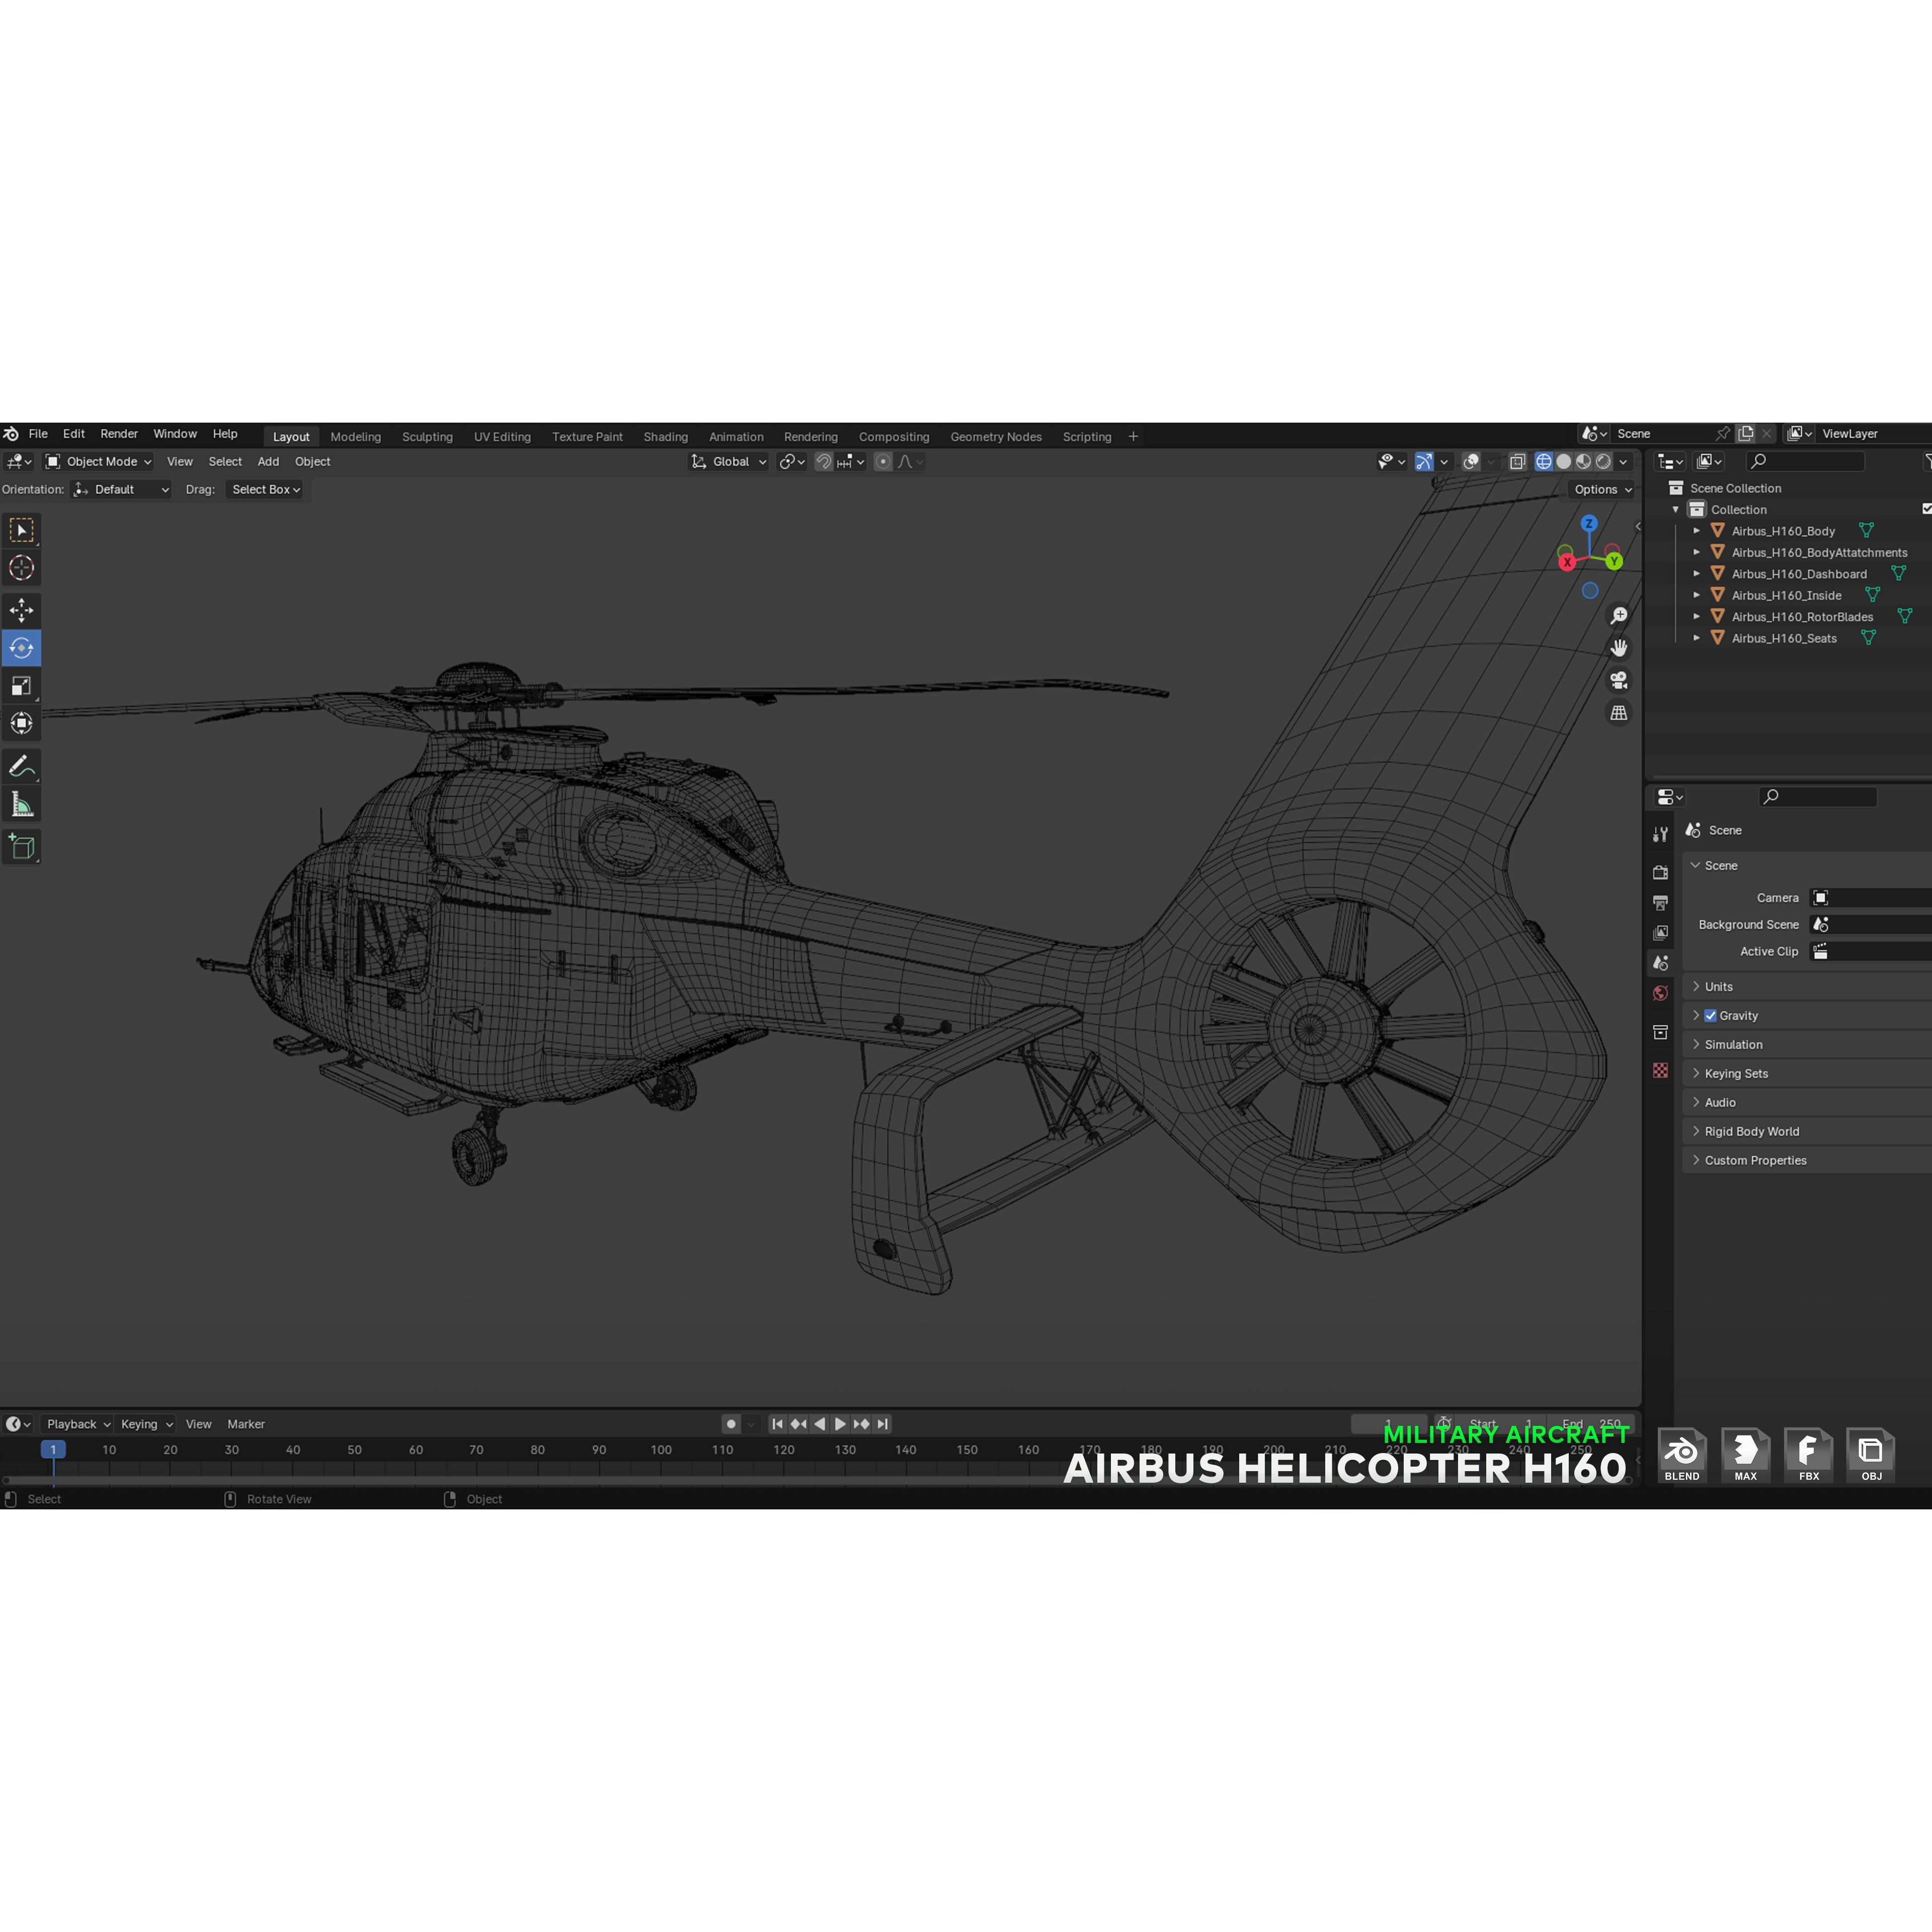Open the Output Properties tab

click(1661, 902)
